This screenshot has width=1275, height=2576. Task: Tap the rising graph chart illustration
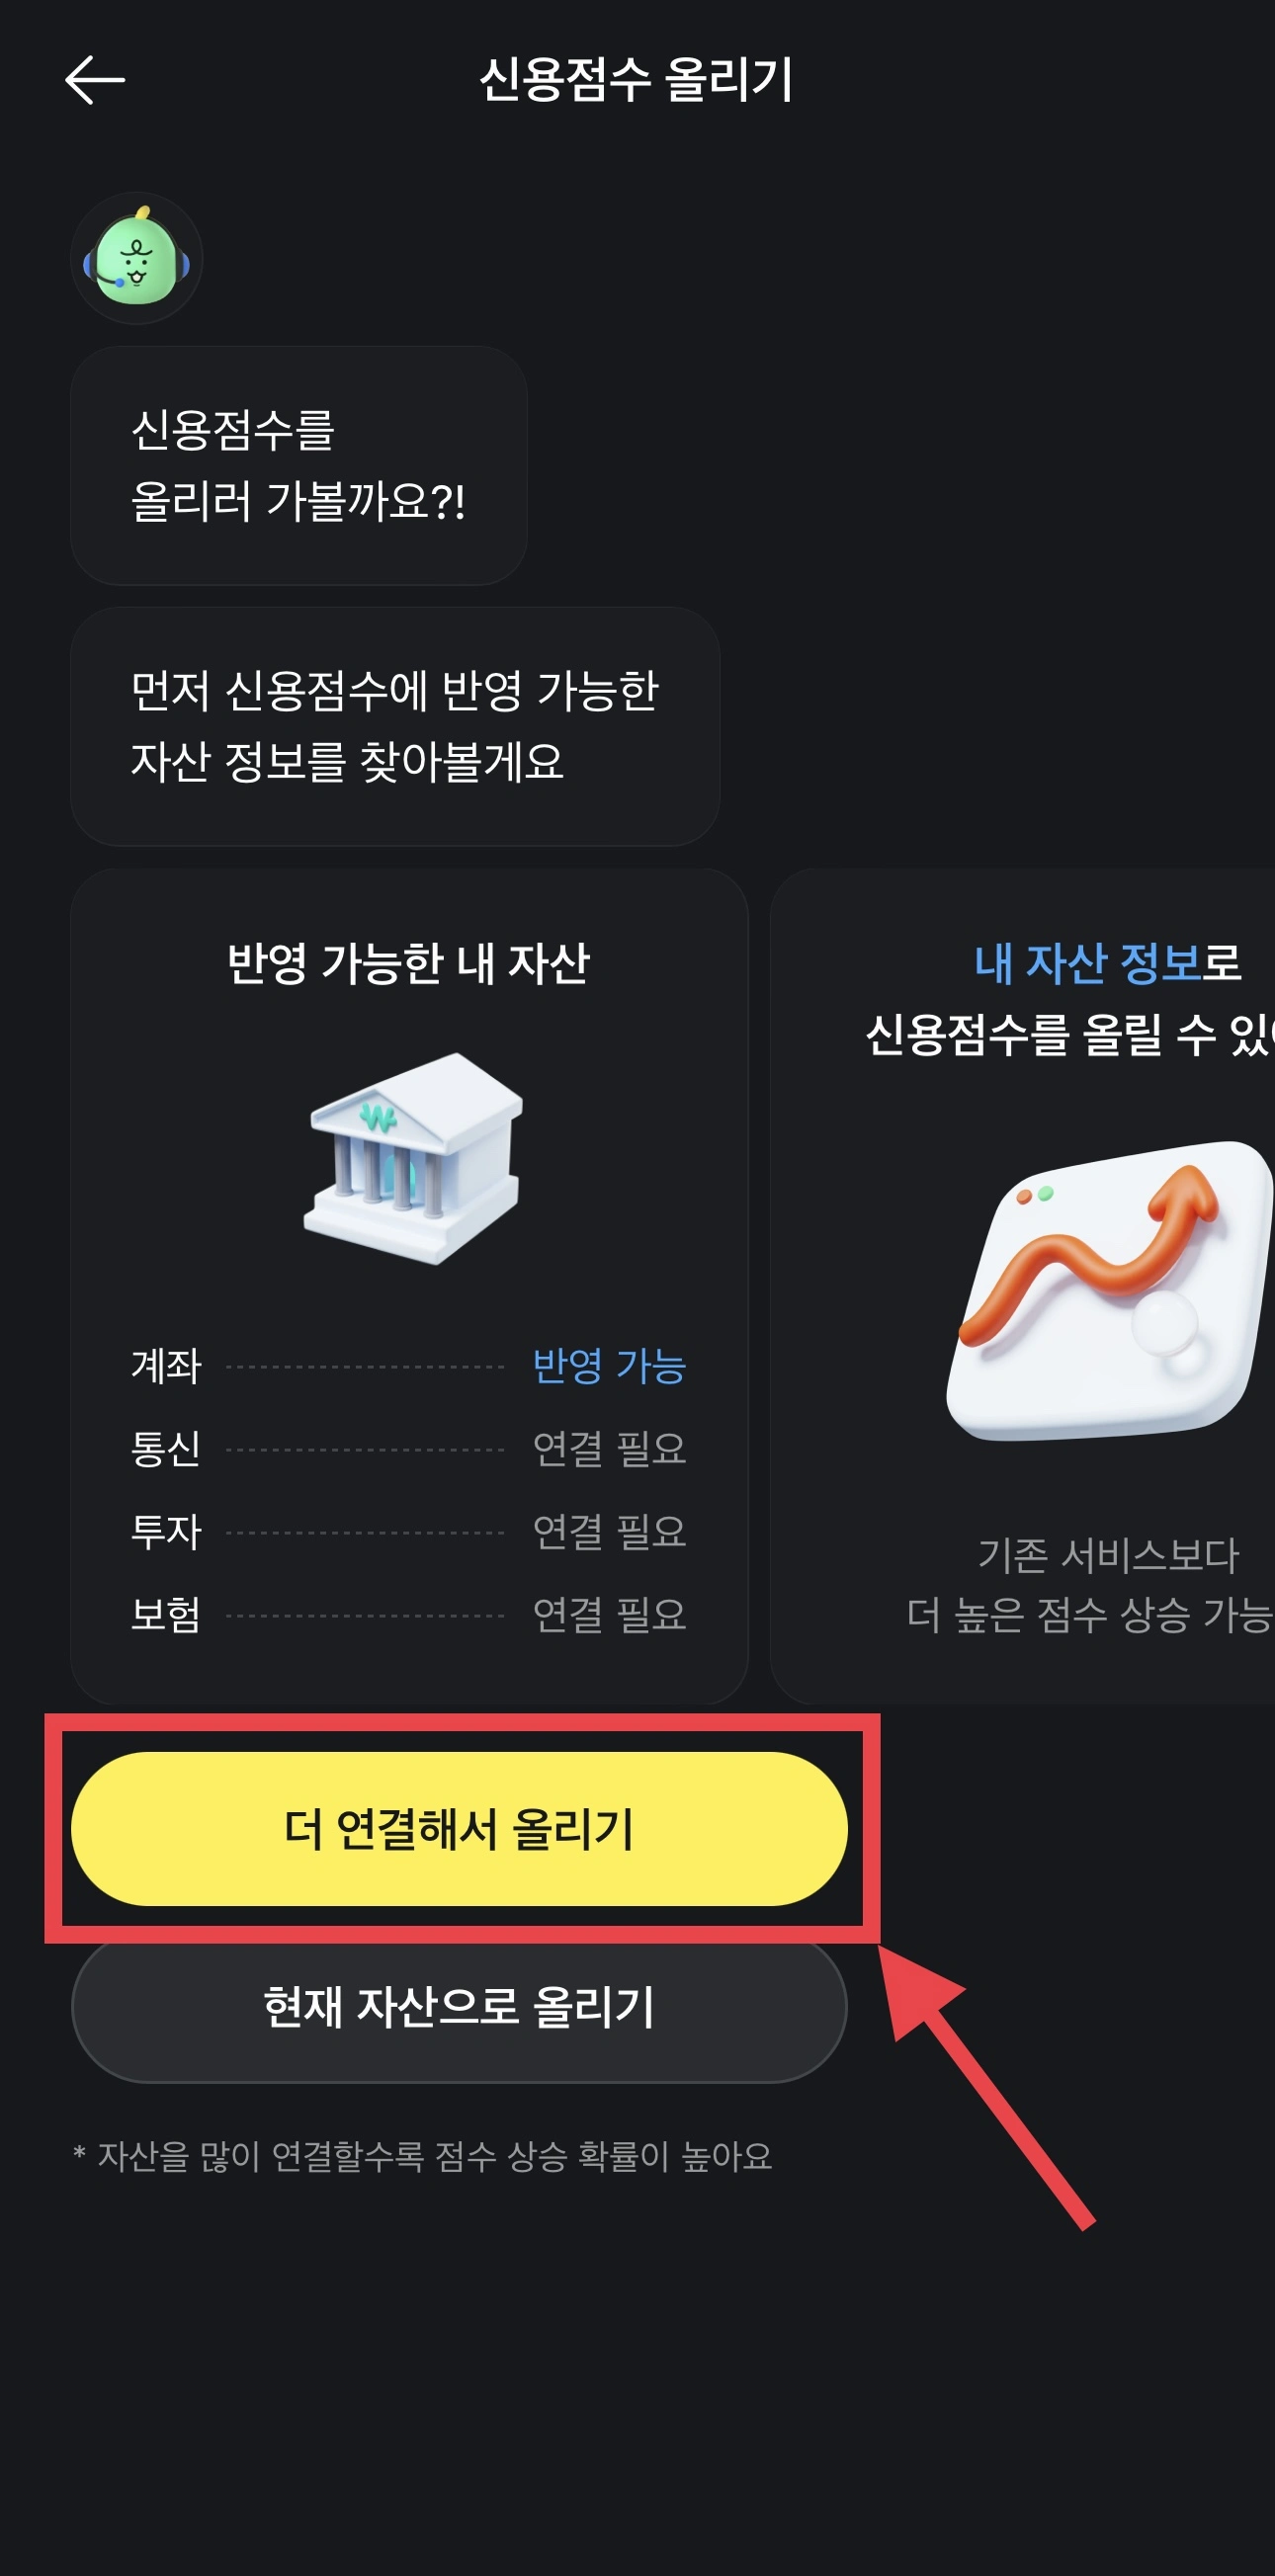pyautogui.click(x=1110, y=1290)
